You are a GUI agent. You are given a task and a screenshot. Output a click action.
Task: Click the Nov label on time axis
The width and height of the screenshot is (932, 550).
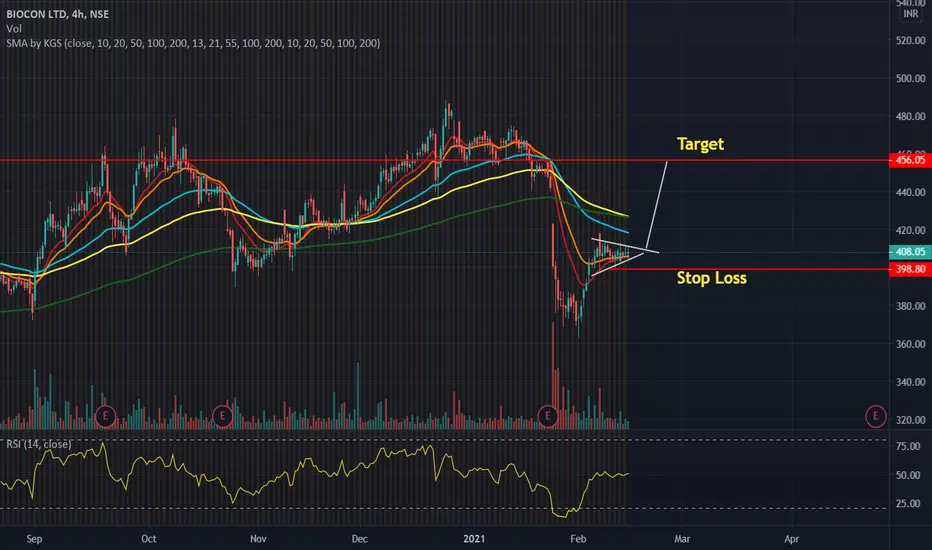click(x=258, y=539)
